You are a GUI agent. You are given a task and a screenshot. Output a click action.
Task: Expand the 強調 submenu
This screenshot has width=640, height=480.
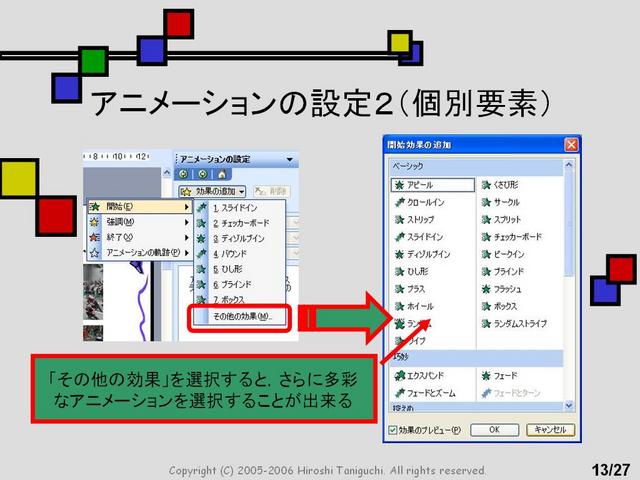pos(139,222)
